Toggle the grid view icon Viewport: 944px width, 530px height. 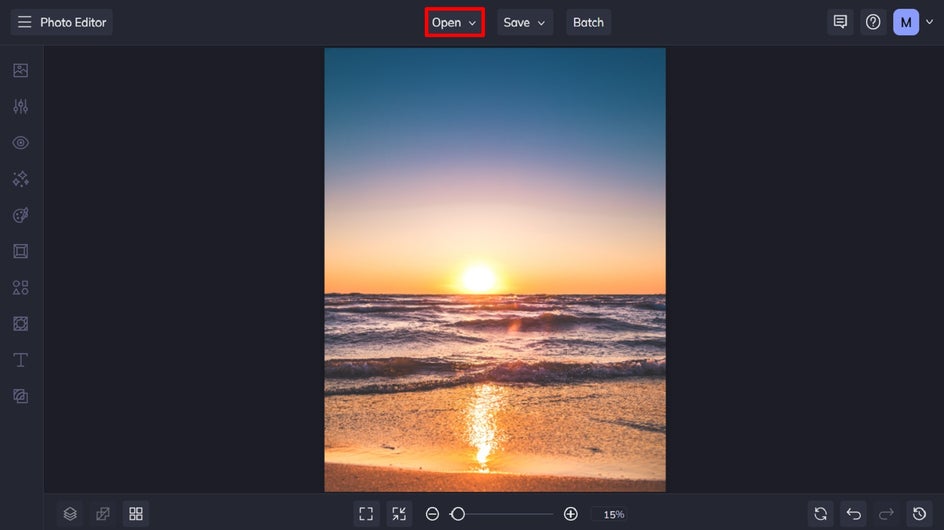(x=136, y=514)
